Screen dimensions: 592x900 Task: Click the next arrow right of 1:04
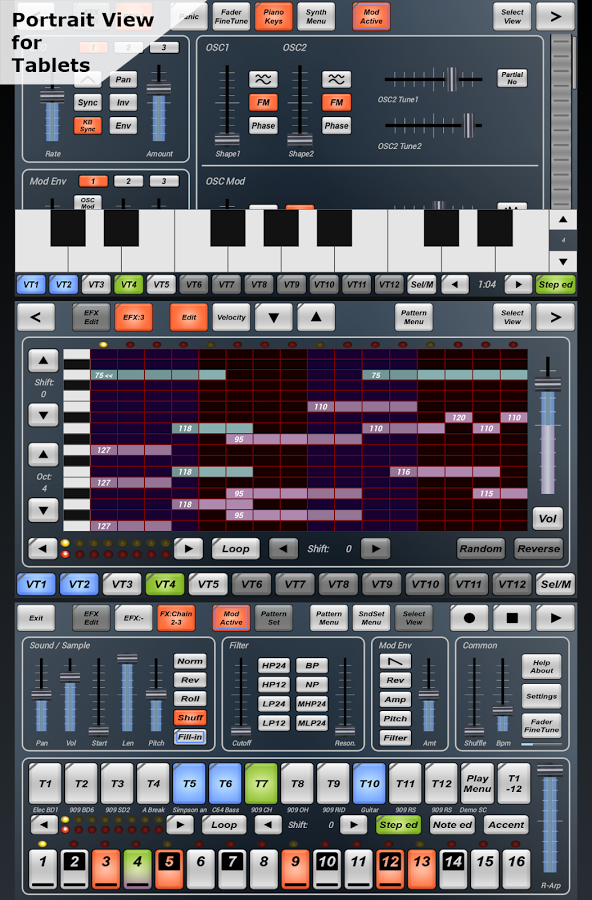[x=518, y=284]
